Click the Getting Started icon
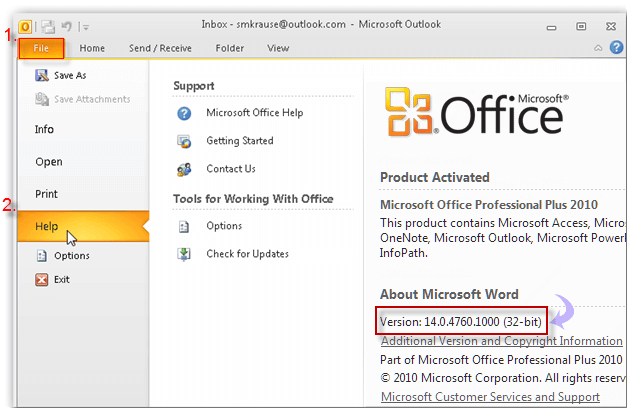The image size is (639, 420). tap(184, 141)
